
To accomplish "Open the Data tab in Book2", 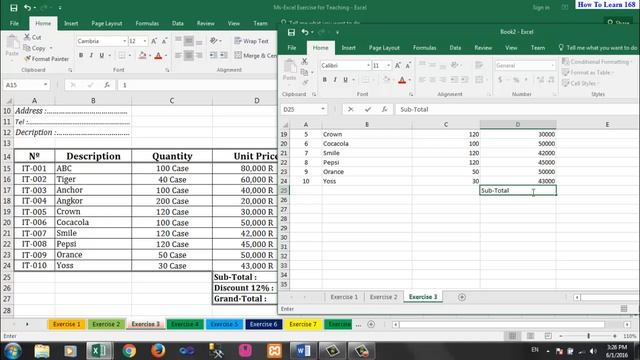I will [455, 48].
